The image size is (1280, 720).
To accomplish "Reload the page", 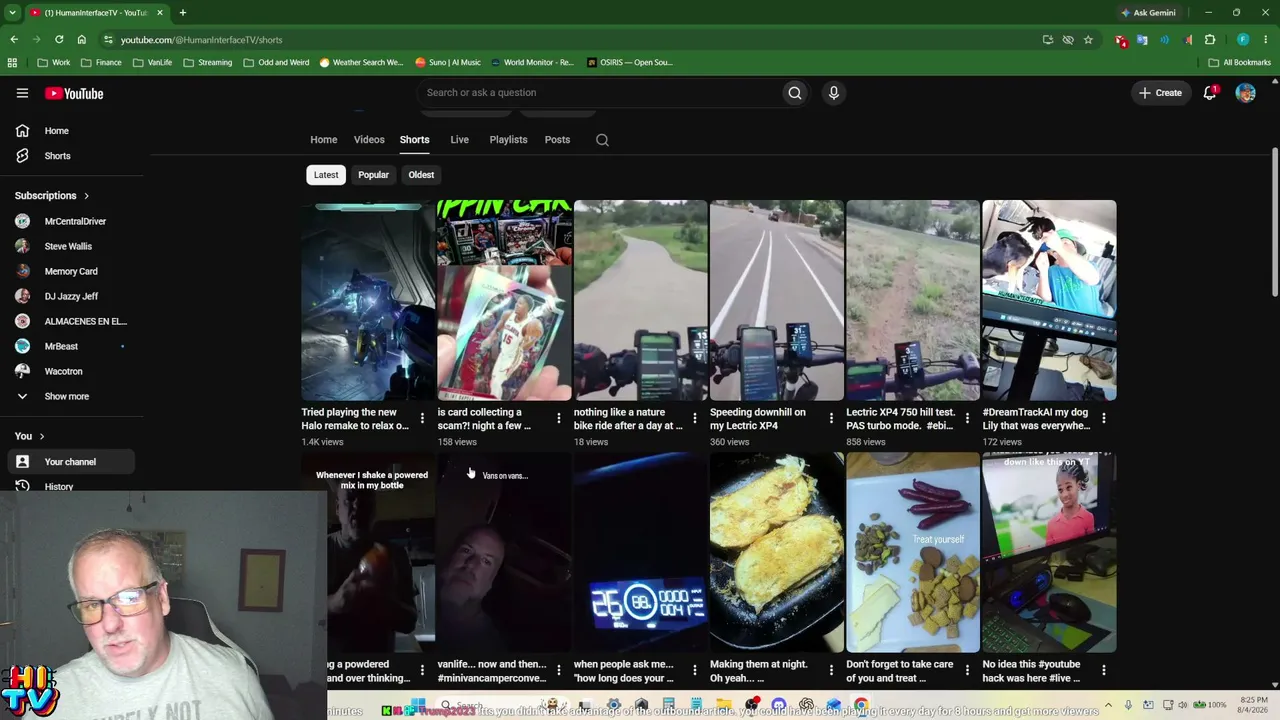I will pyautogui.click(x=59, y=40).
